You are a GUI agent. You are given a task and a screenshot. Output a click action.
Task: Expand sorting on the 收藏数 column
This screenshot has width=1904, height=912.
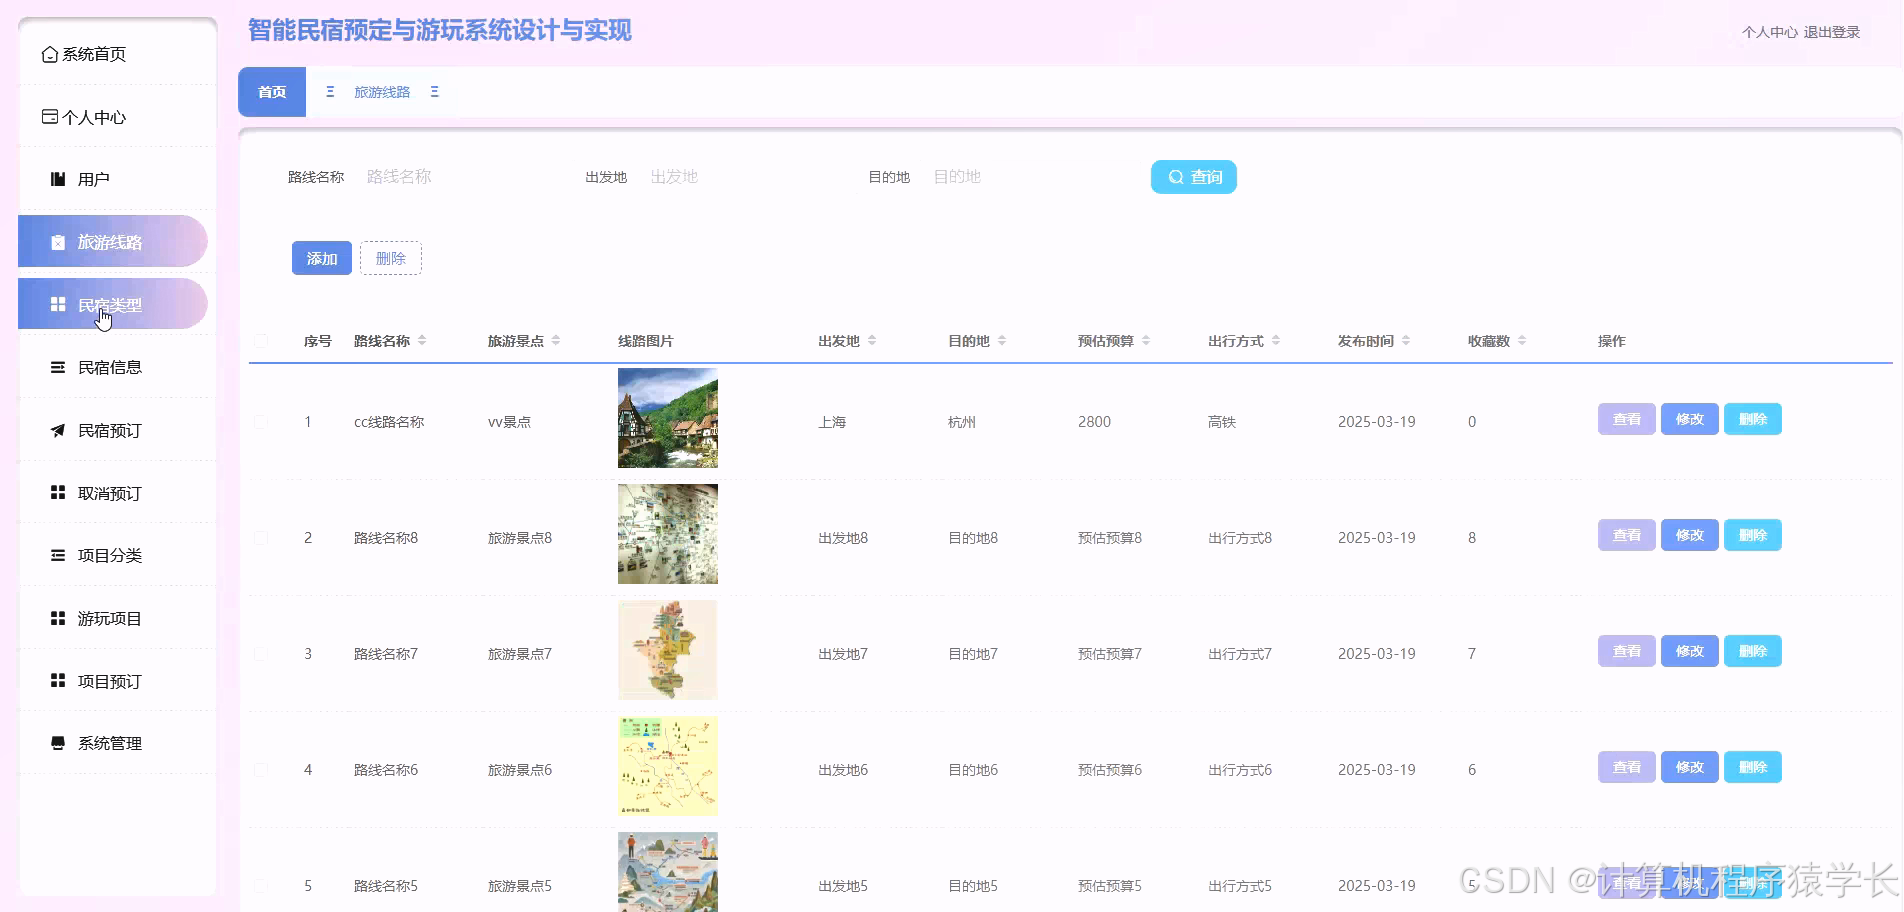(x=1522, y=340)
